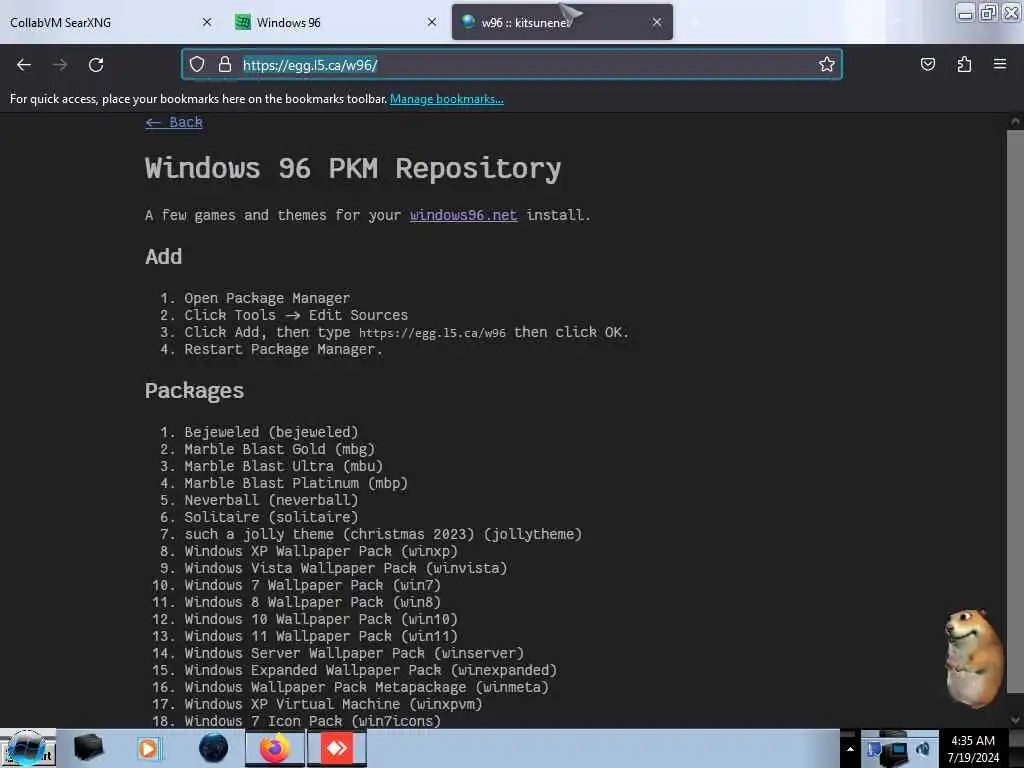This screenshot has height=768, width=1024.
Task: Show hidden tray icons arrow
Action: click(850, 749)
